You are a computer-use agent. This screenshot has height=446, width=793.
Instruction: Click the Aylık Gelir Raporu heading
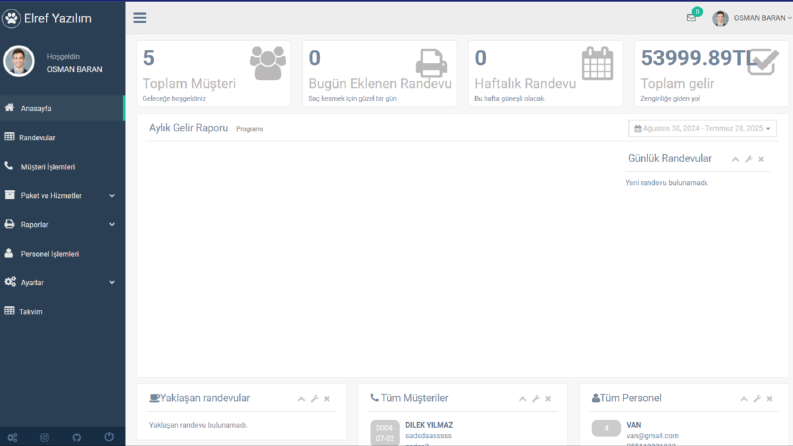click(189, 128)
